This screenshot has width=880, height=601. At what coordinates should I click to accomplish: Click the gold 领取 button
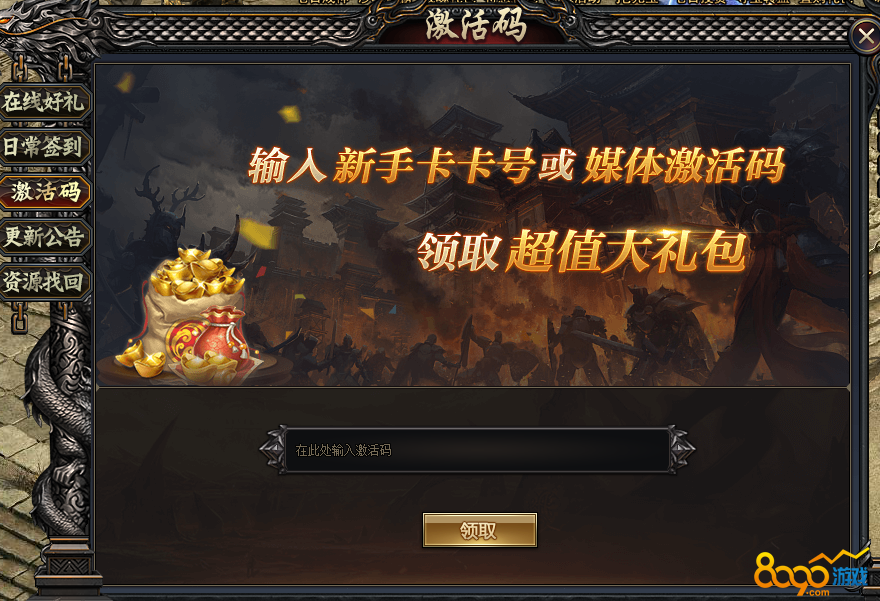[479, 530]
